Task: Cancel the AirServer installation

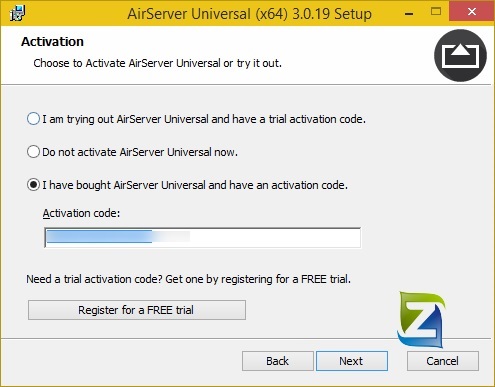Action: coord(443,361)
